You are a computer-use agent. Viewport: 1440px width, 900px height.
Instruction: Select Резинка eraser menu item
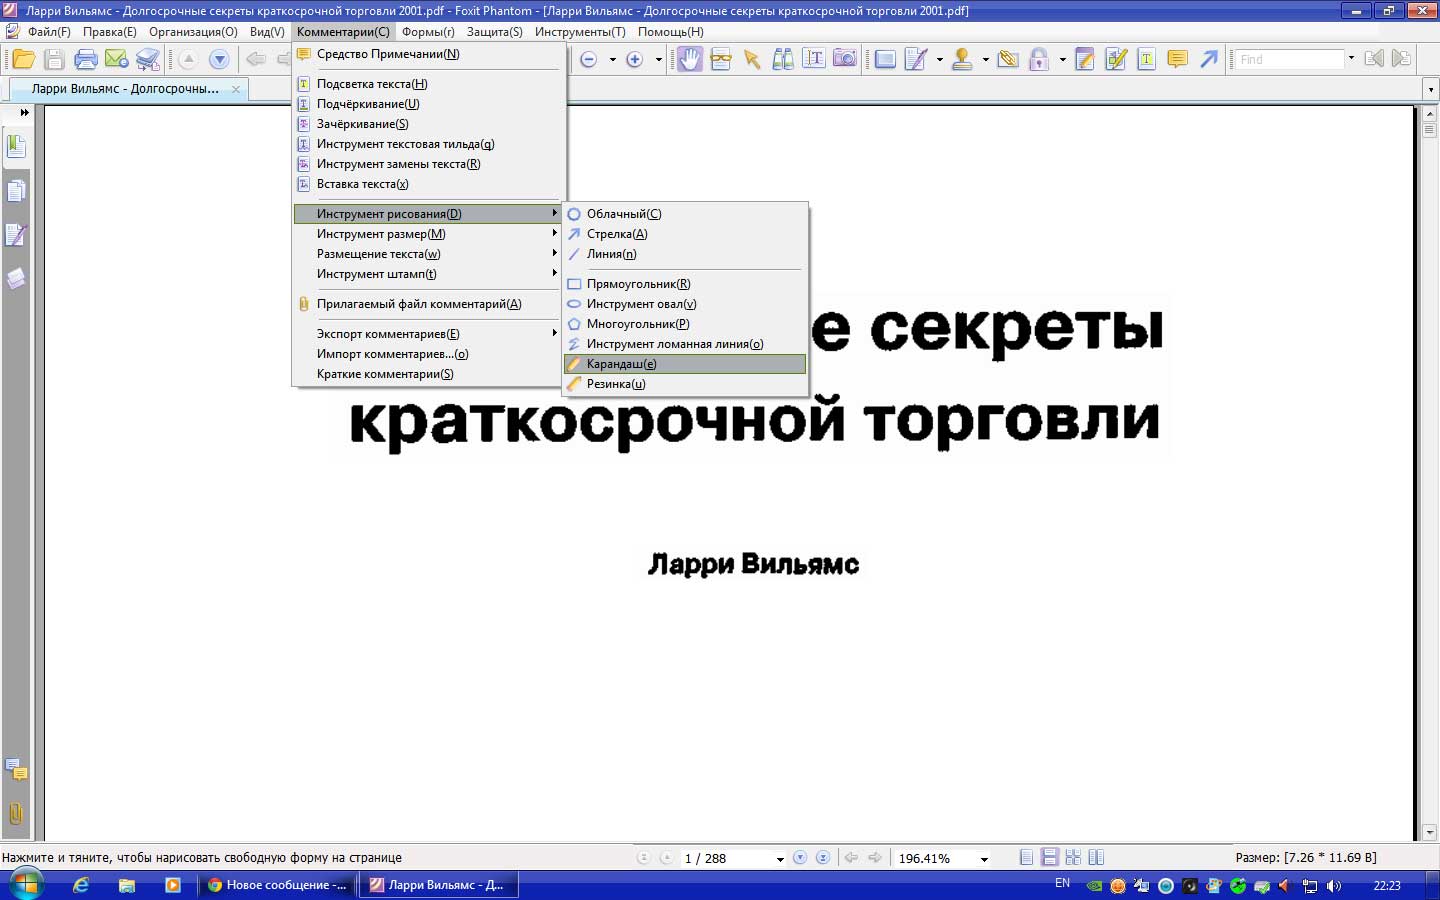pyautogui.click(x=615, y=384)
